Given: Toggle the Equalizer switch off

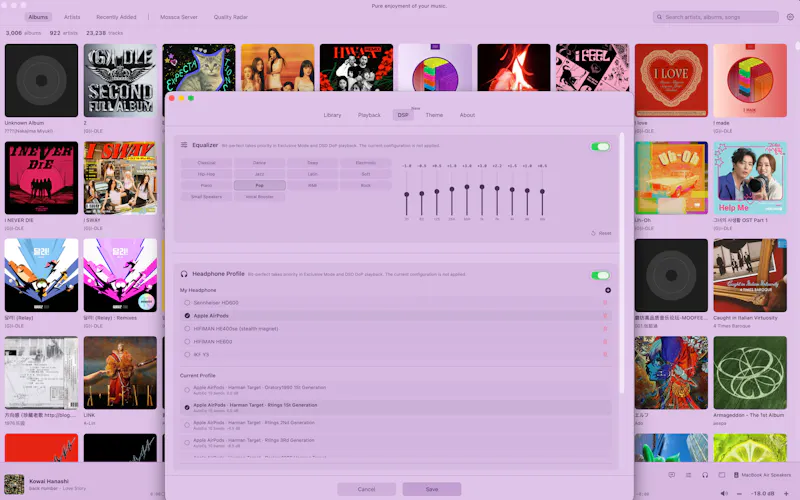Looking at the screenshot, I should (x=600, y=146).
